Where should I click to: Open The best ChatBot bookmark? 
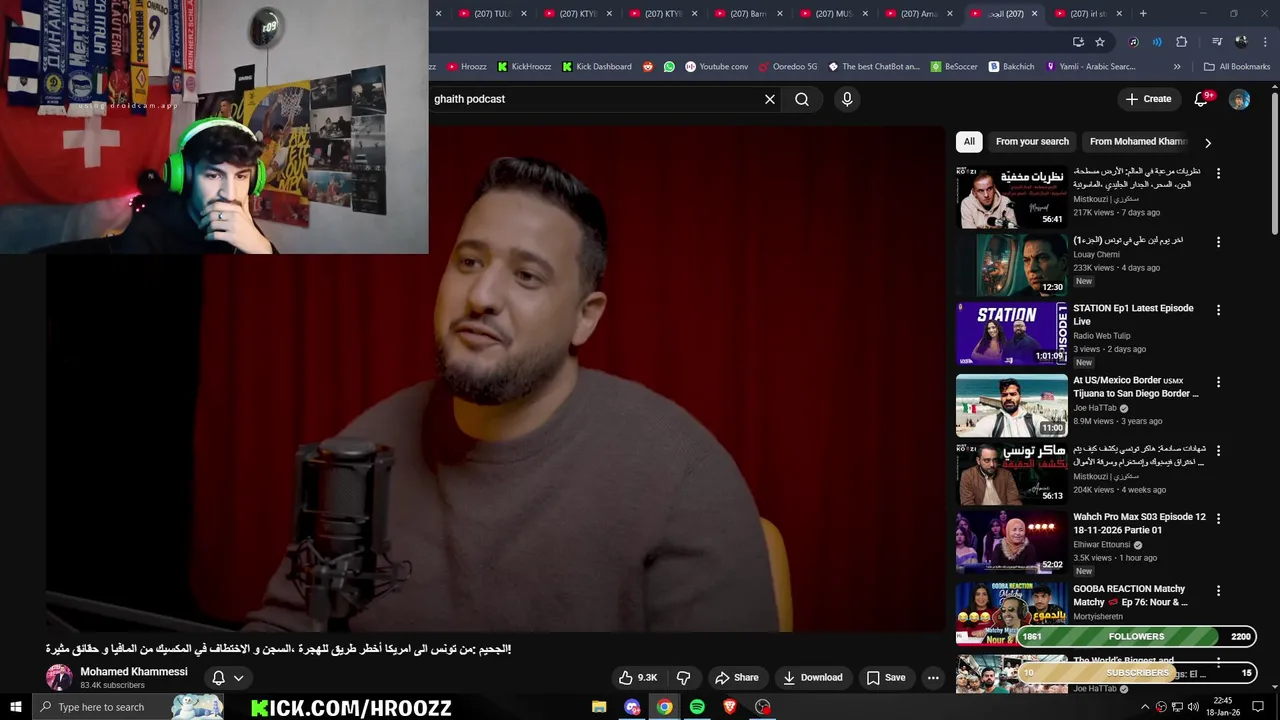coord(873,67)
